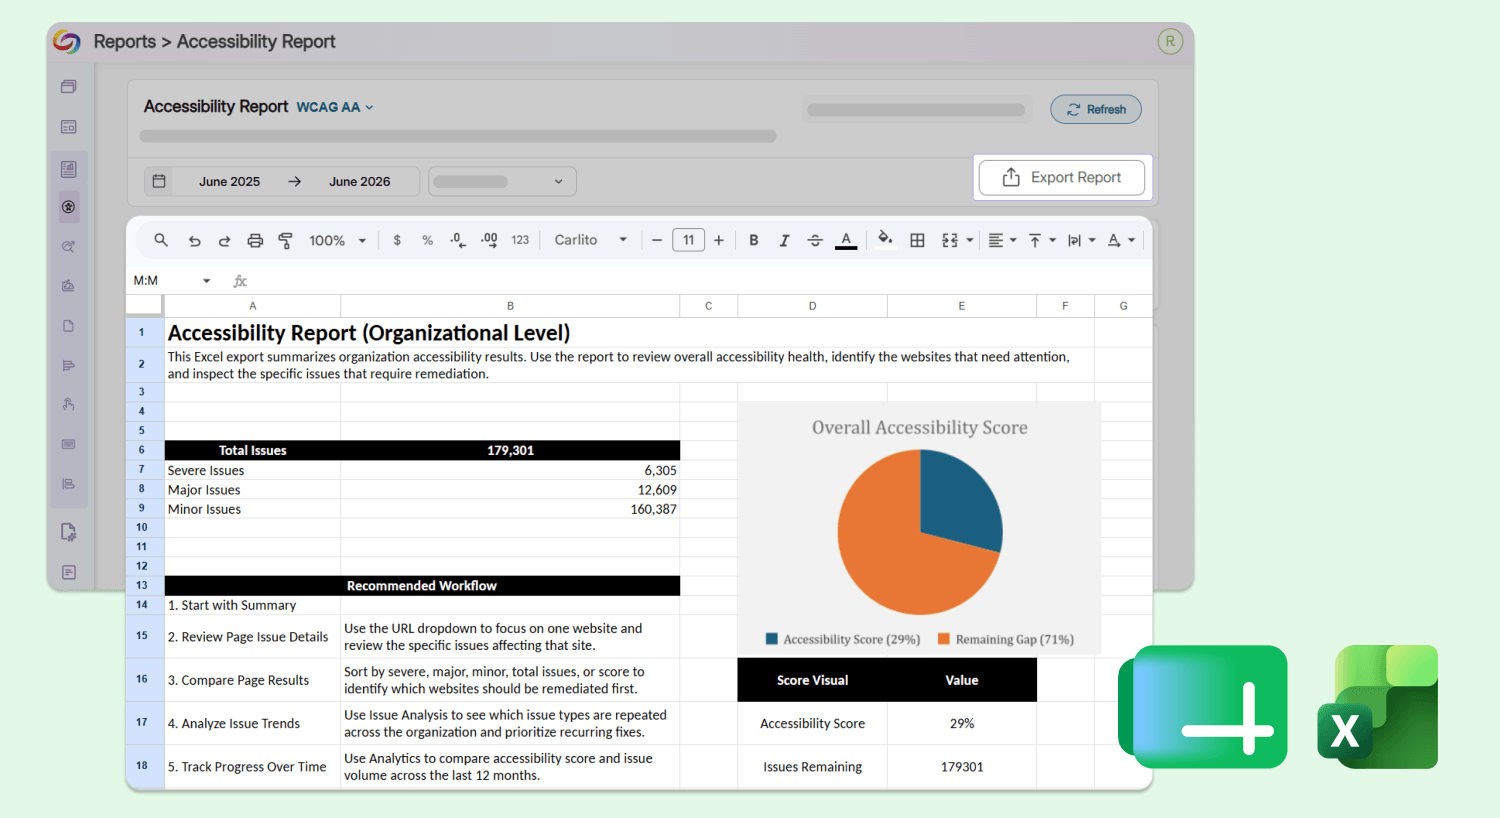1500x818 pixels.
Task: Open the 100% zoom dropdown
Action: (x=337, y=240)
